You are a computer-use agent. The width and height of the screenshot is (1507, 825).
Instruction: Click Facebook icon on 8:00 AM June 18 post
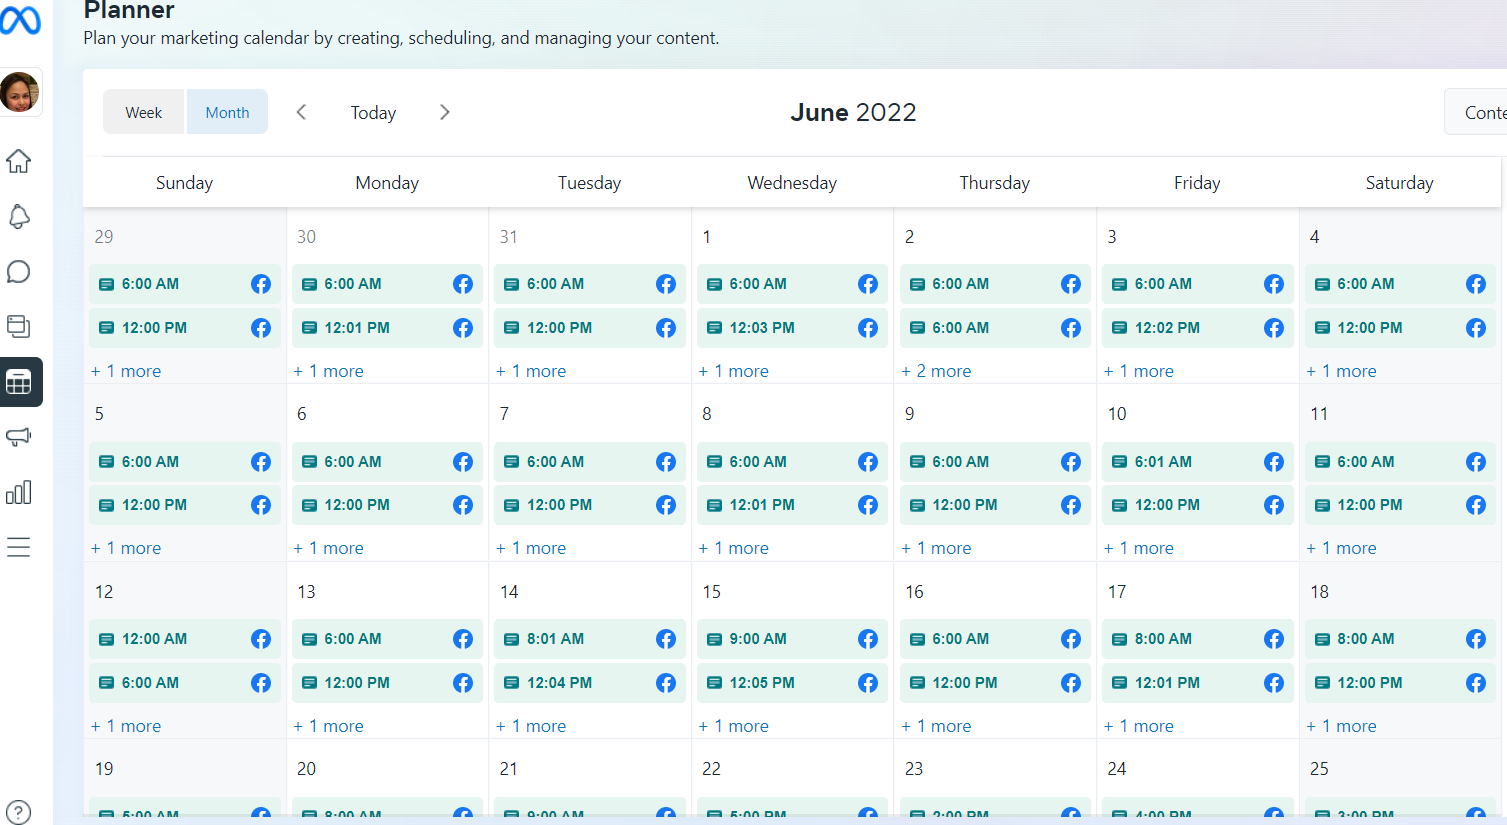(x=1476, y=639)
